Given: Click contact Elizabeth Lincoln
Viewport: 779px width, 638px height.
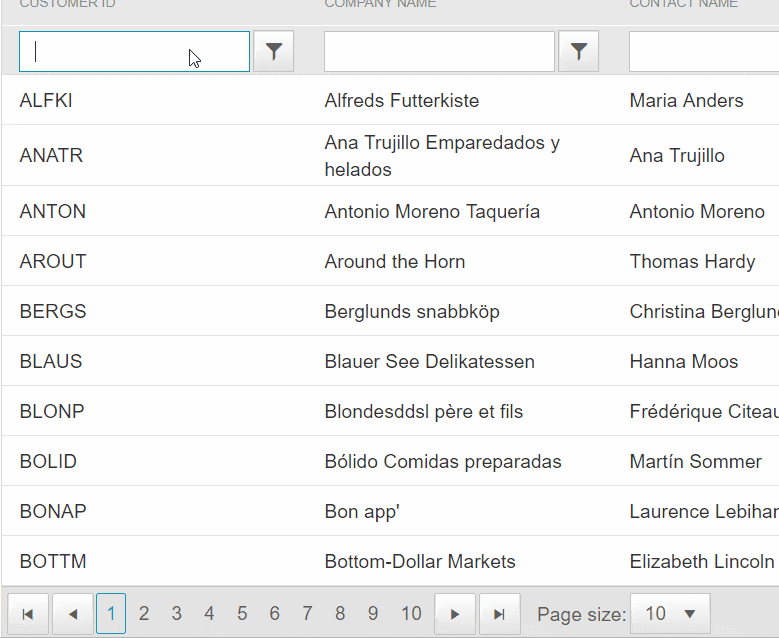Looking at the screenshot, I should click(702, 561).
